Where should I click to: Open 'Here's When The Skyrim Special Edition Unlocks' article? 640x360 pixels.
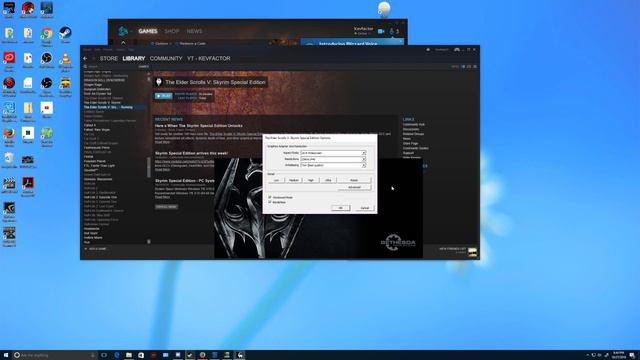tap(198, 126)
